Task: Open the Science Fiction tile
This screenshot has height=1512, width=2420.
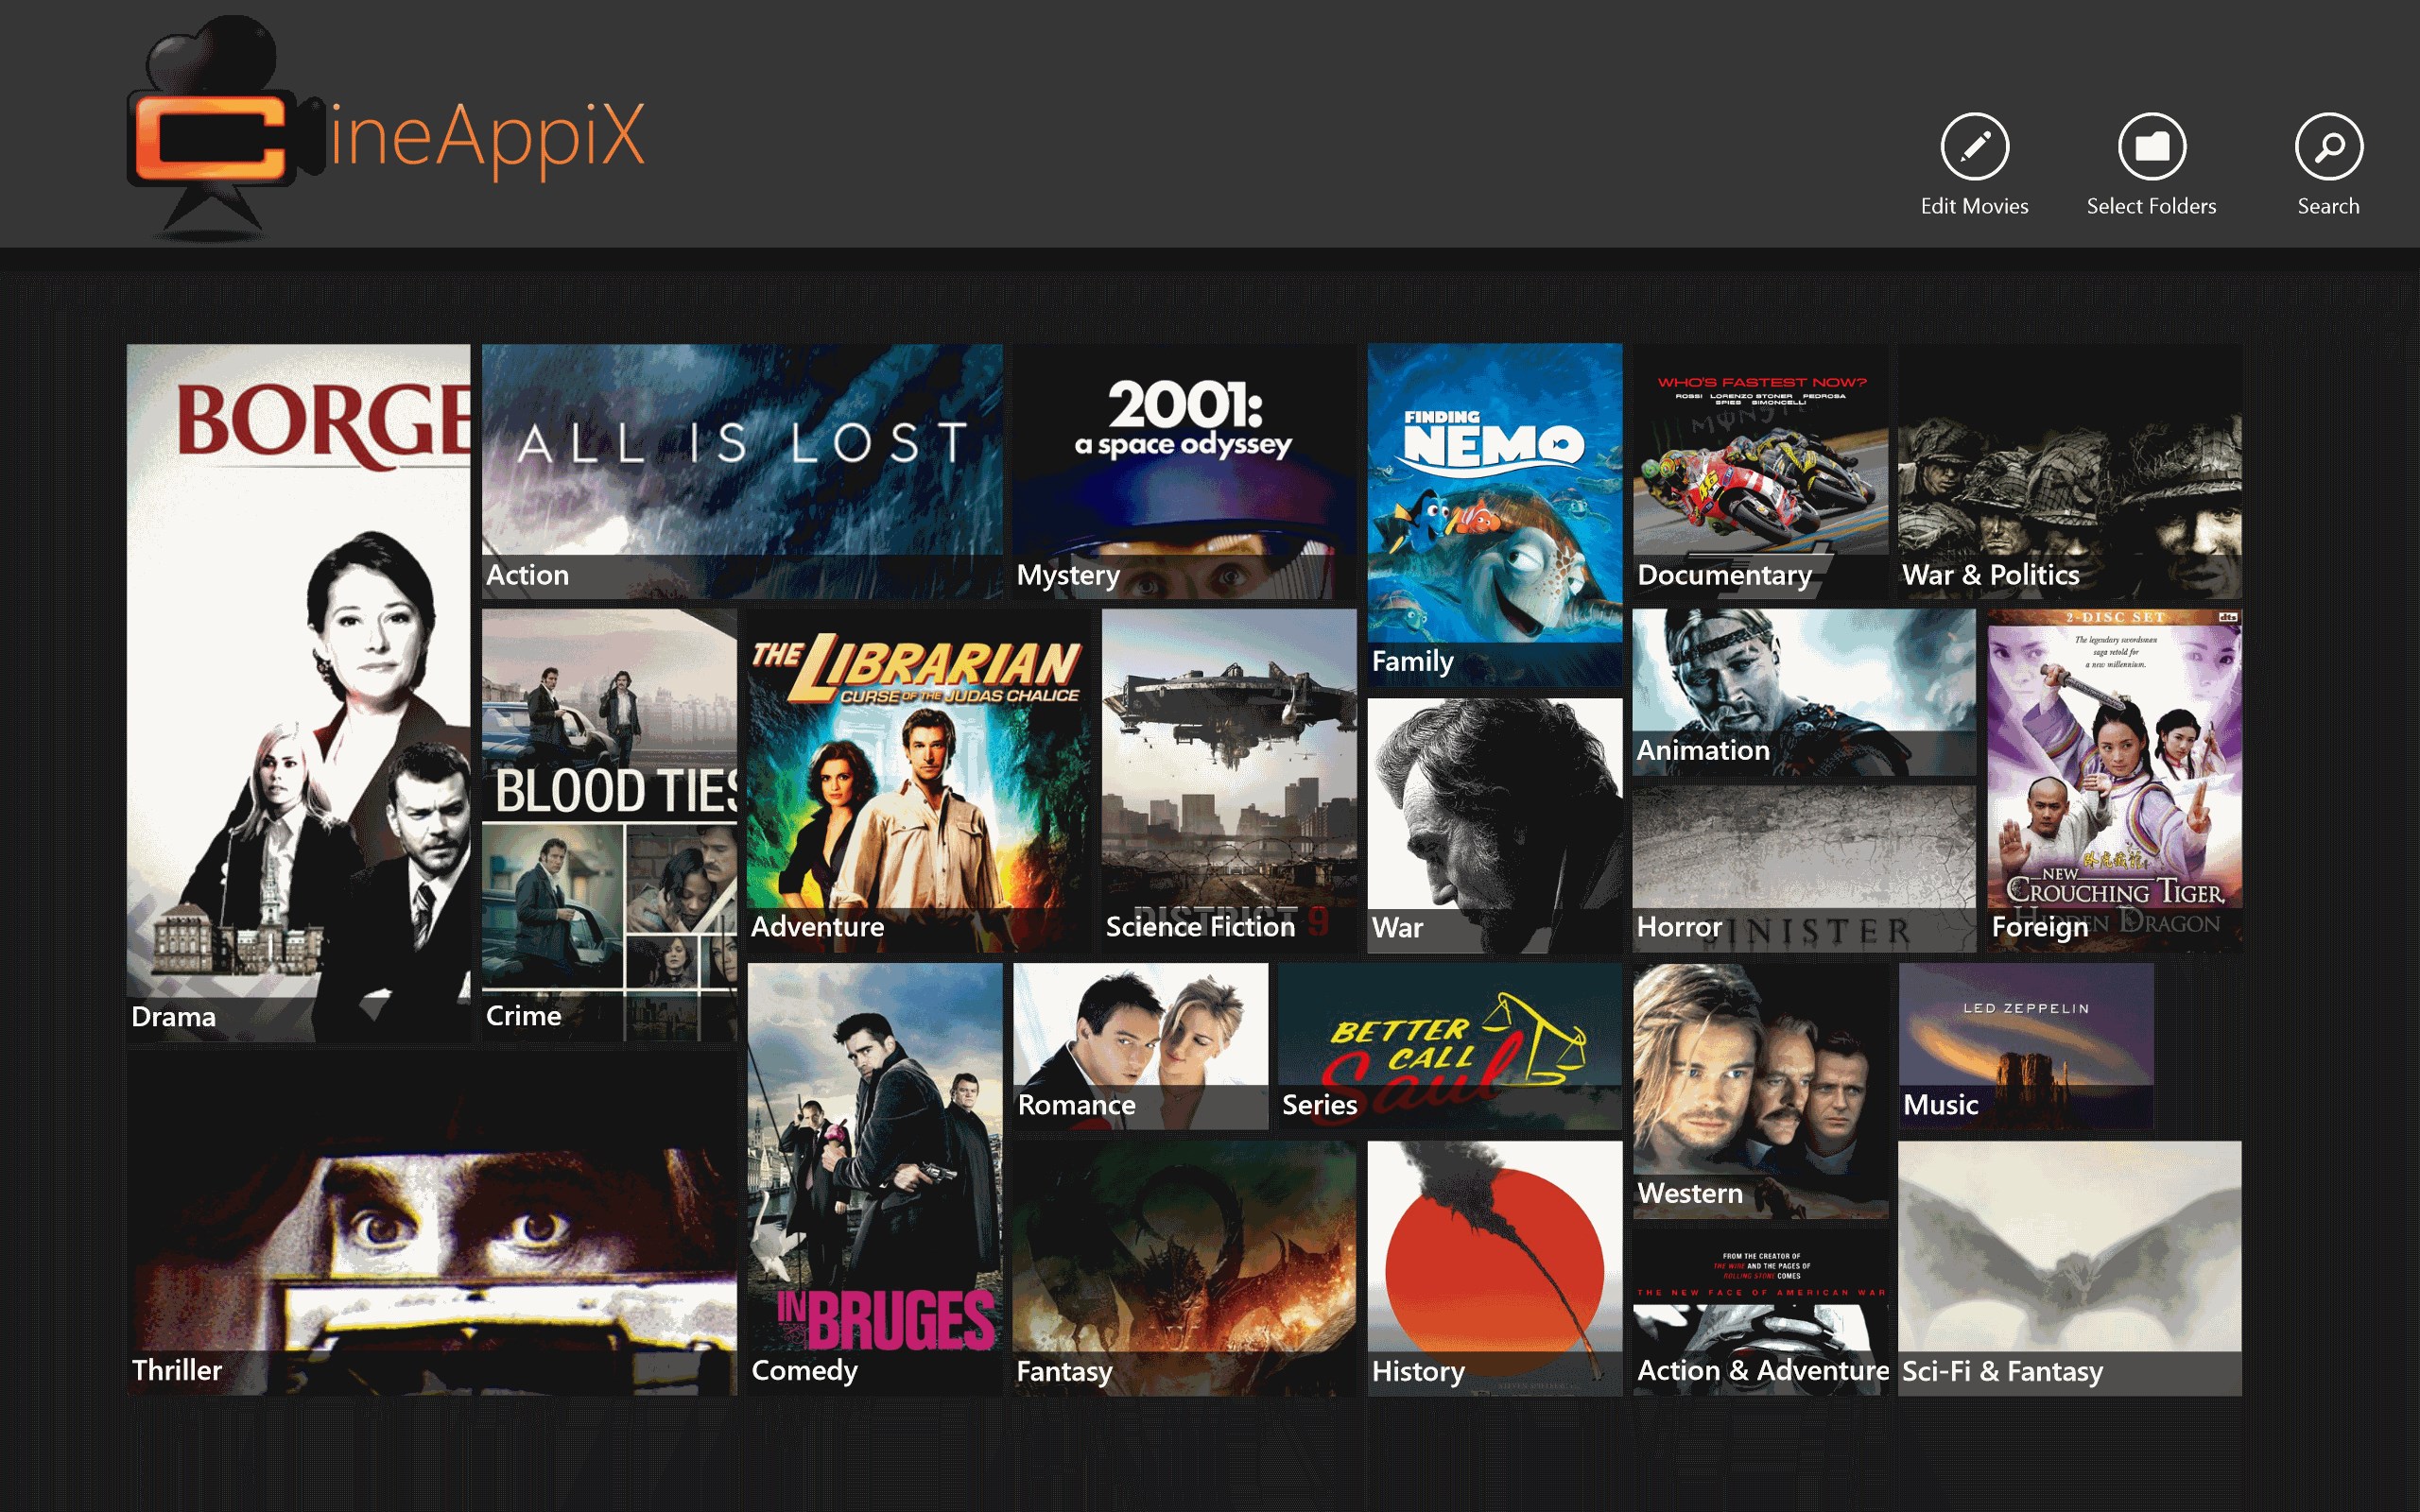Action: pos(1228,780)
